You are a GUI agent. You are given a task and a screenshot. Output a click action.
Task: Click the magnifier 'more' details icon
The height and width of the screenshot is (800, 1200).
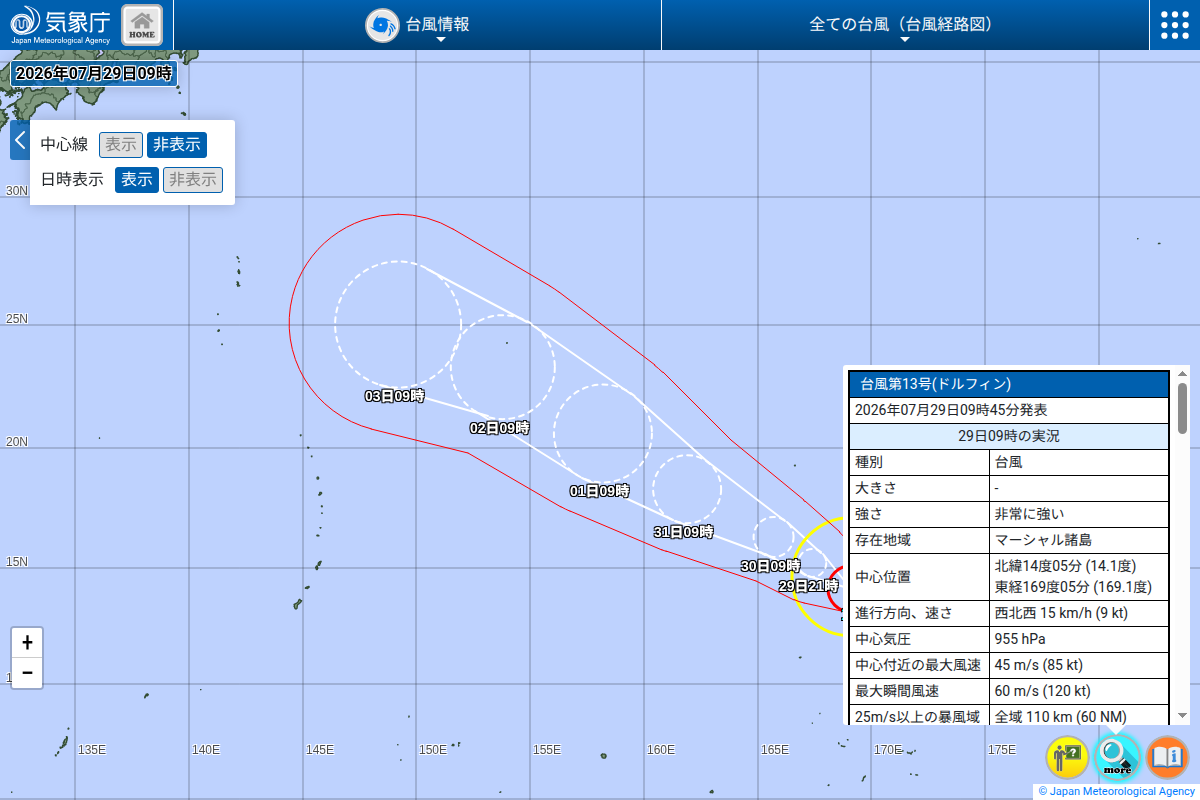click(1117, 757)
